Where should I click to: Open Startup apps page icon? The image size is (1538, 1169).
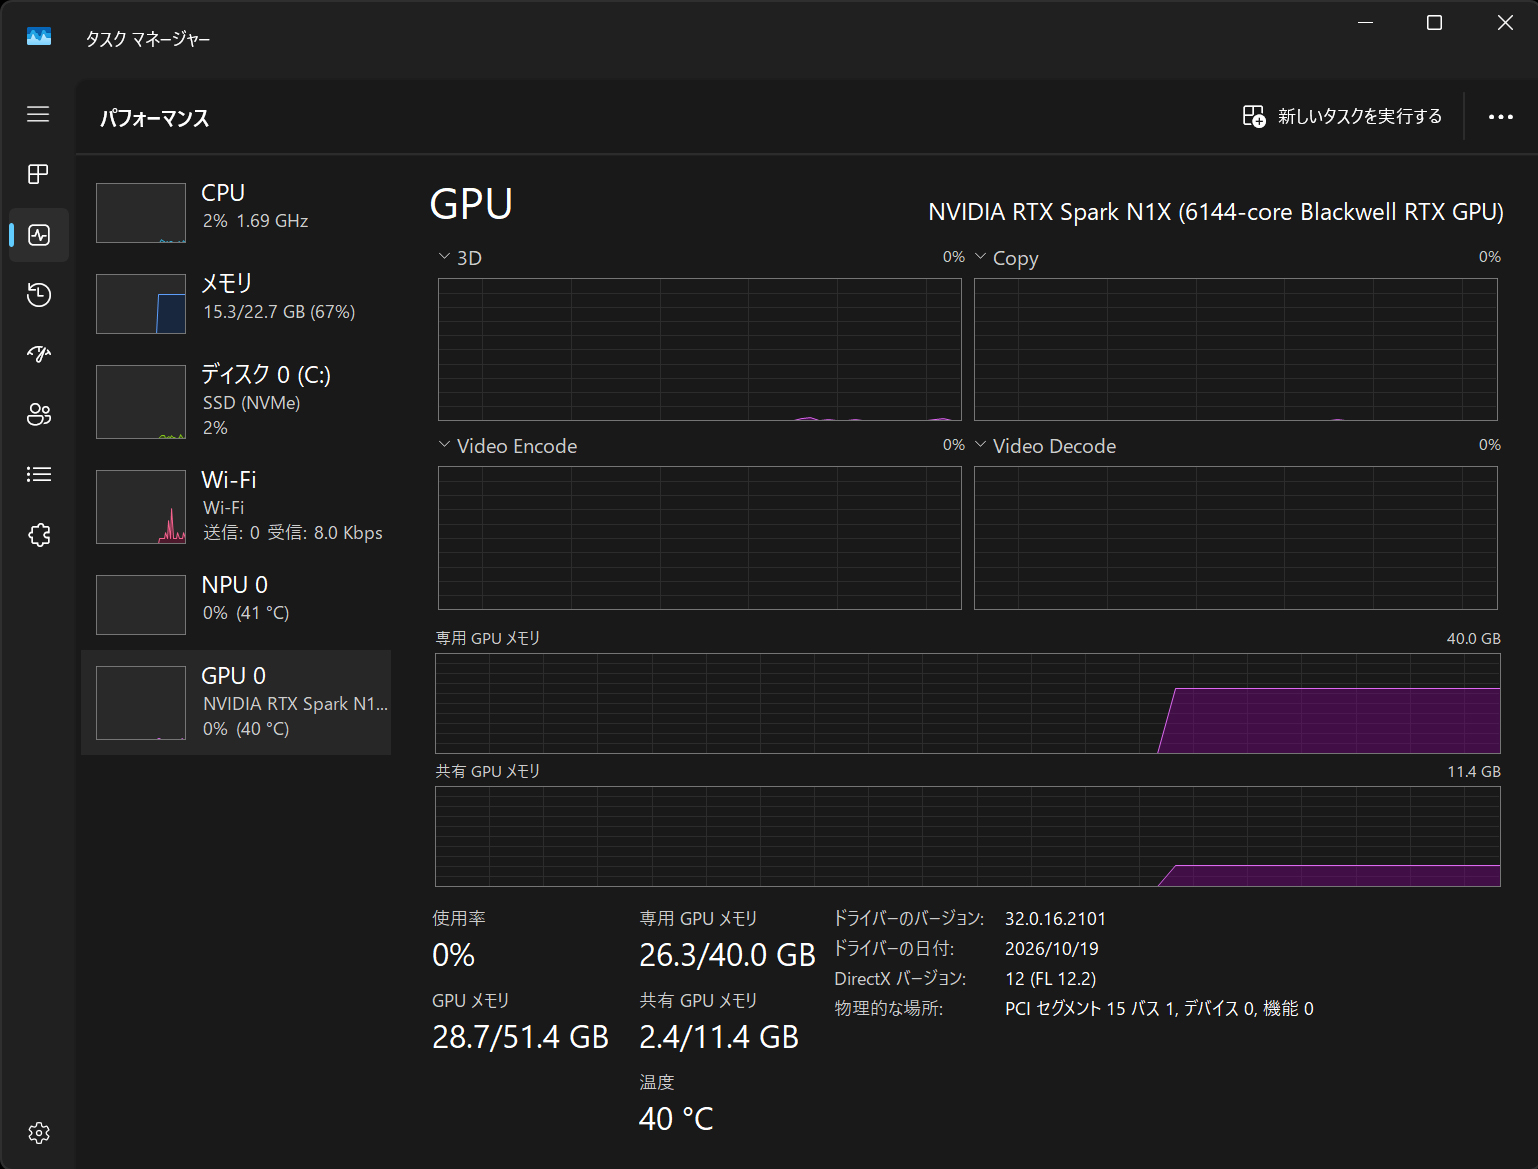click(x=39, y=354)
